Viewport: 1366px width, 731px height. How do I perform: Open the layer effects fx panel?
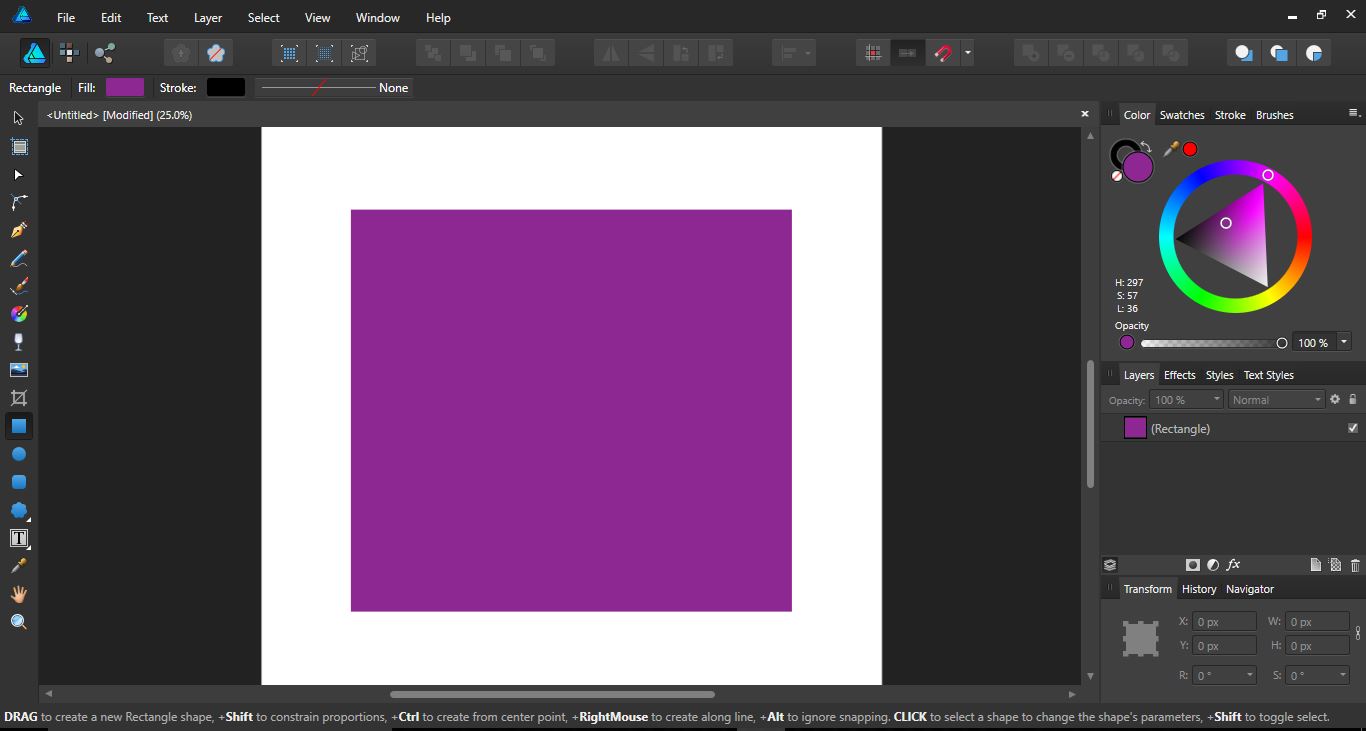[1234, 565]
